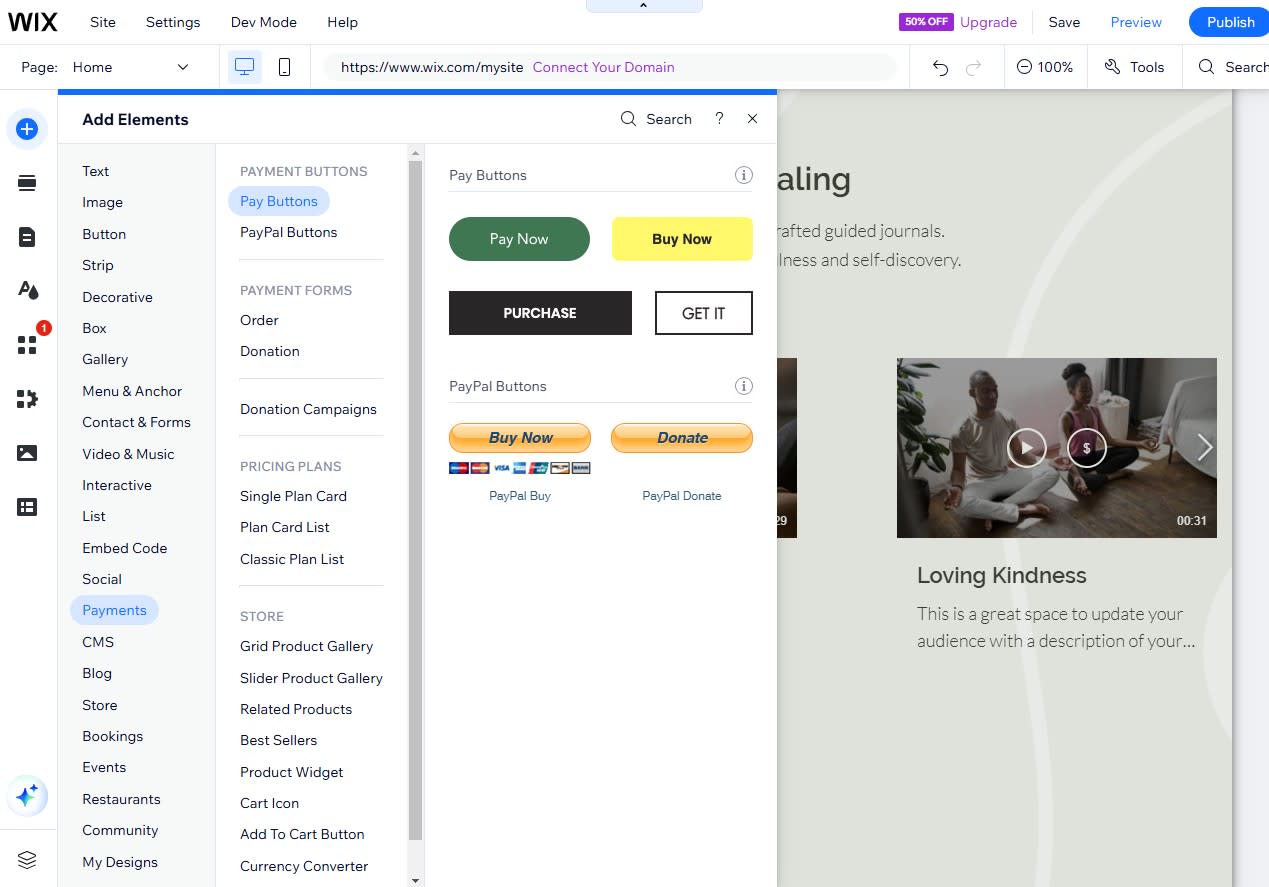Close the Add Elements panel
Image resolution: width=1269 pixels, height=887 pixels.
[x=752, y=119]
